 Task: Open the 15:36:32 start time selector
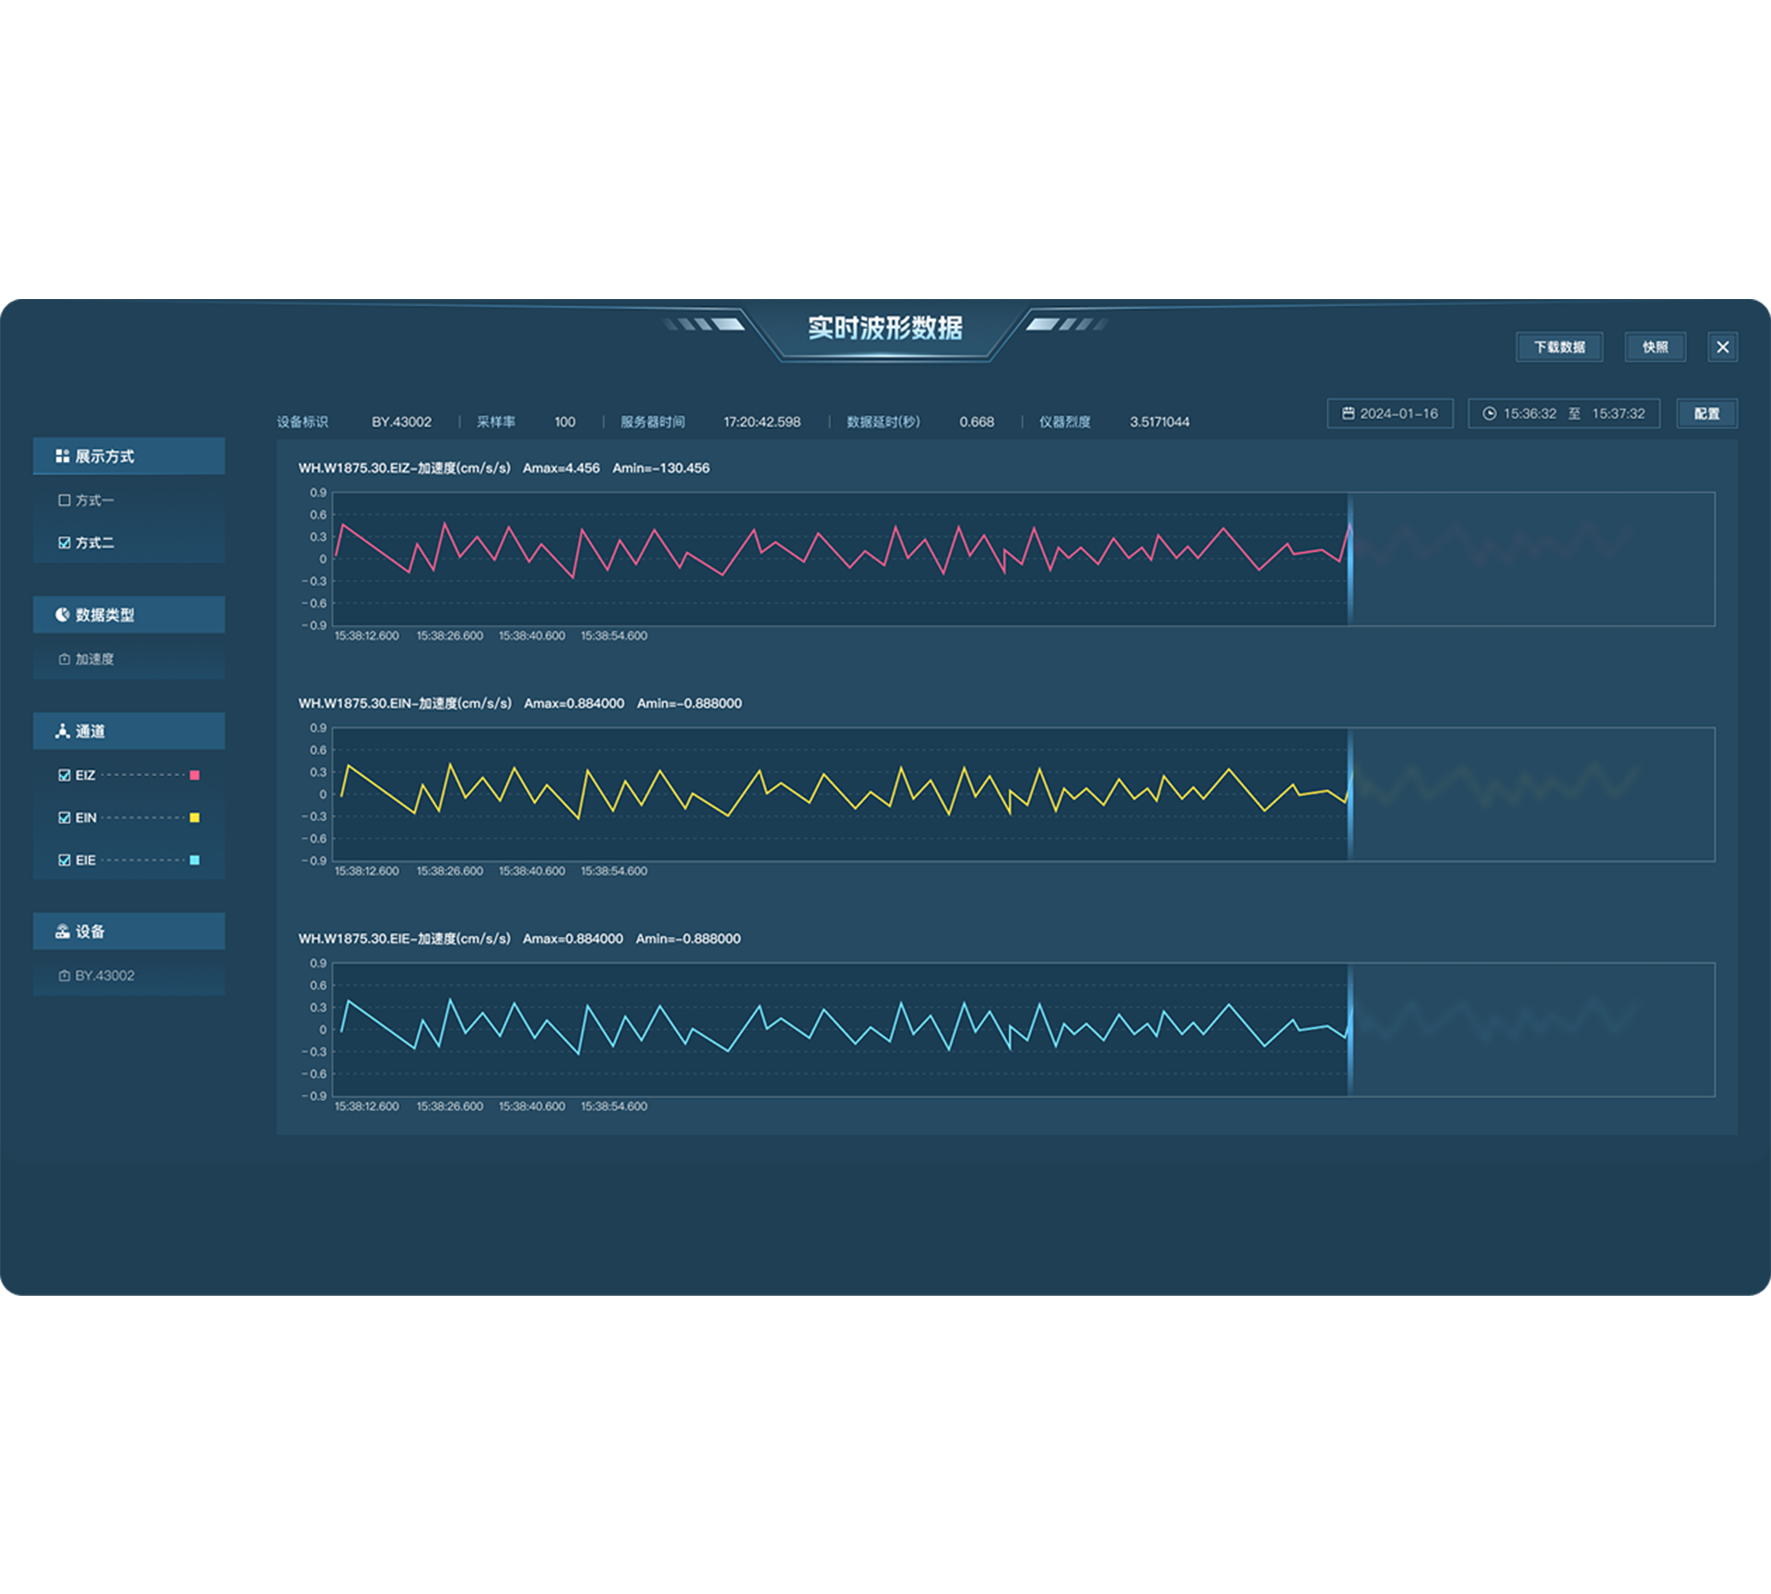pos(1529,413)
